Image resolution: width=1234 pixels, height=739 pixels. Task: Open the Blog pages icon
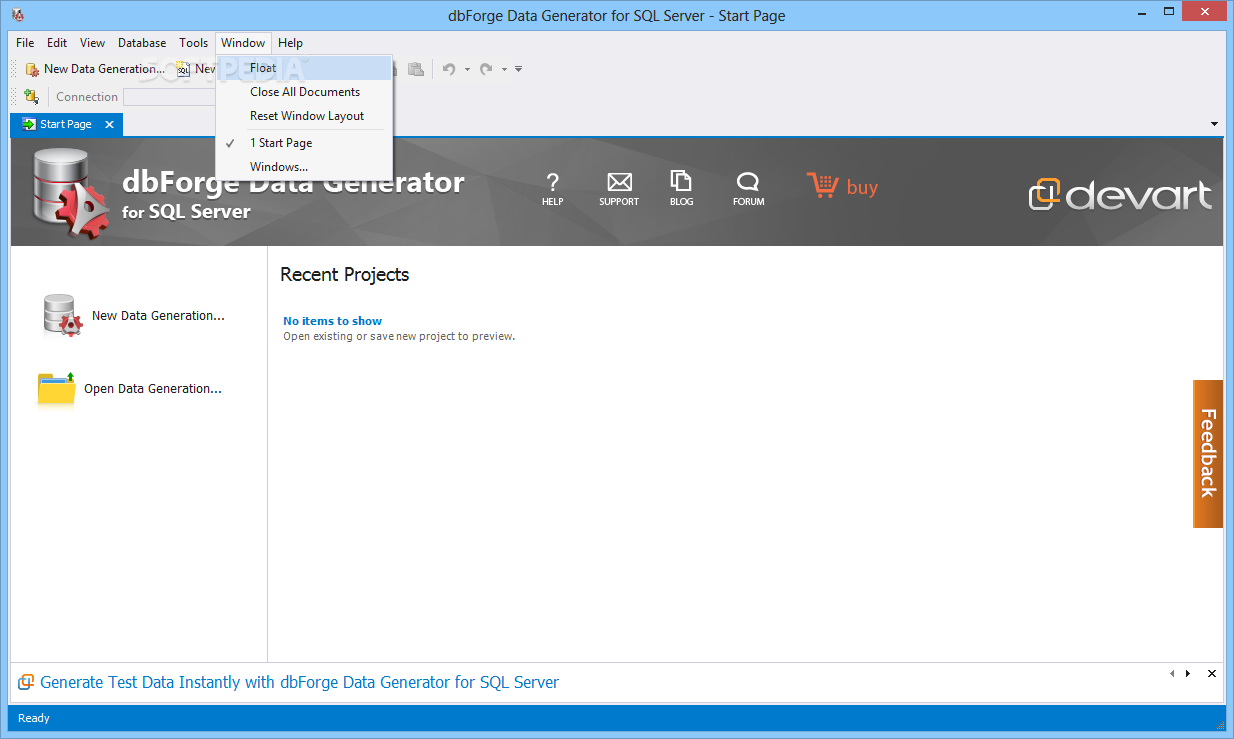[681, 181]
